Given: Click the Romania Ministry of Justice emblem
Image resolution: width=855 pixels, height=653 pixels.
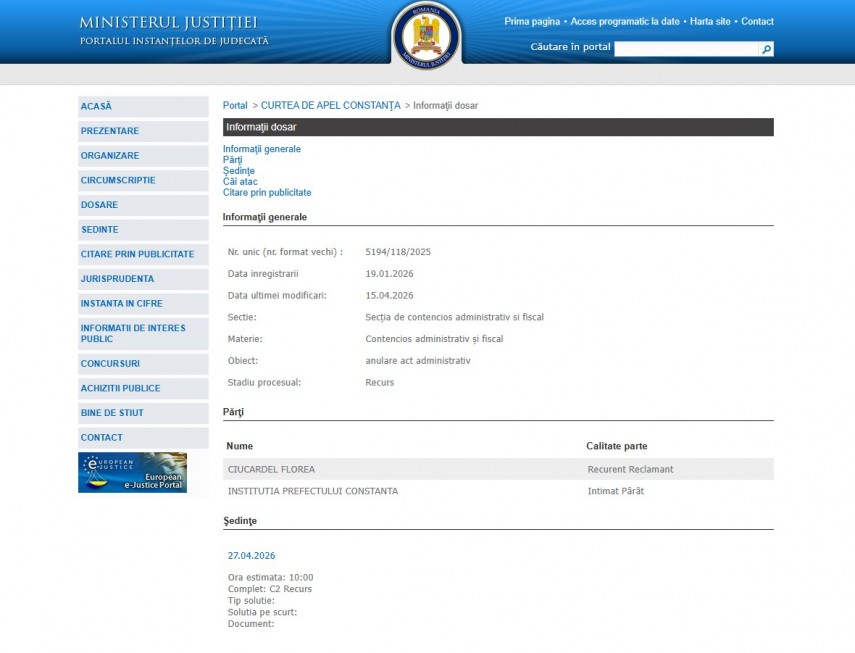Looking at the screenshot, I should 427,36.
